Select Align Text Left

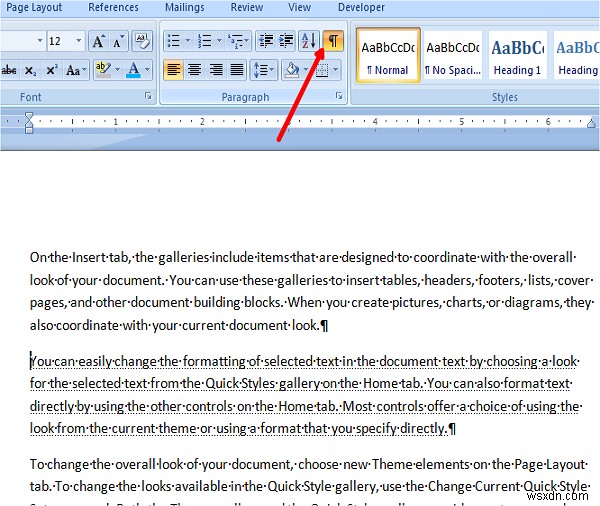click(x=173, y=70)
